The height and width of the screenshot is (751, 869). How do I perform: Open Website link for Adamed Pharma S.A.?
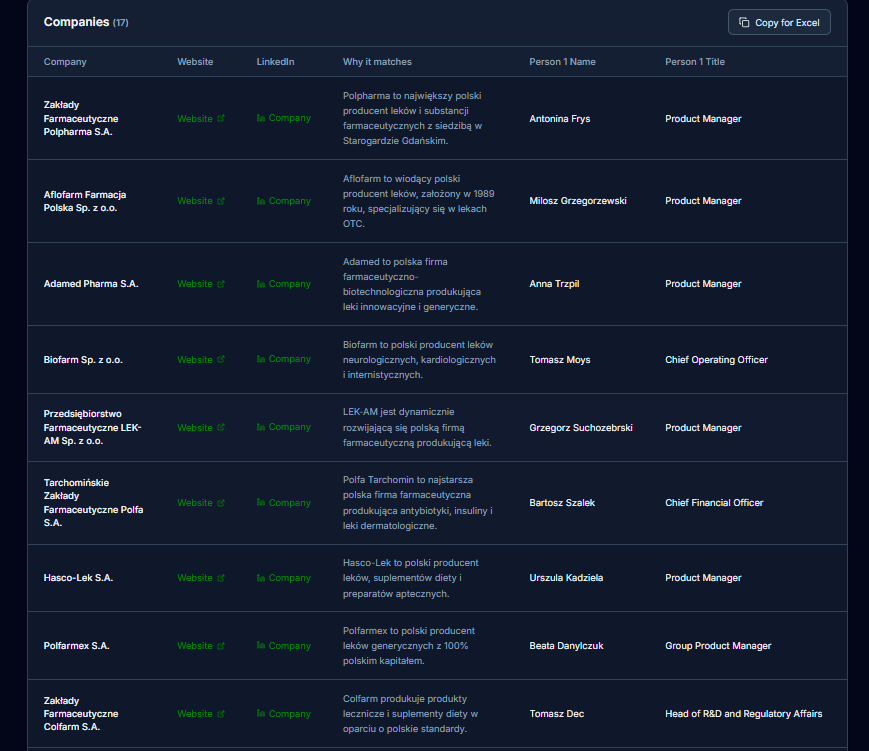[201, 284]
